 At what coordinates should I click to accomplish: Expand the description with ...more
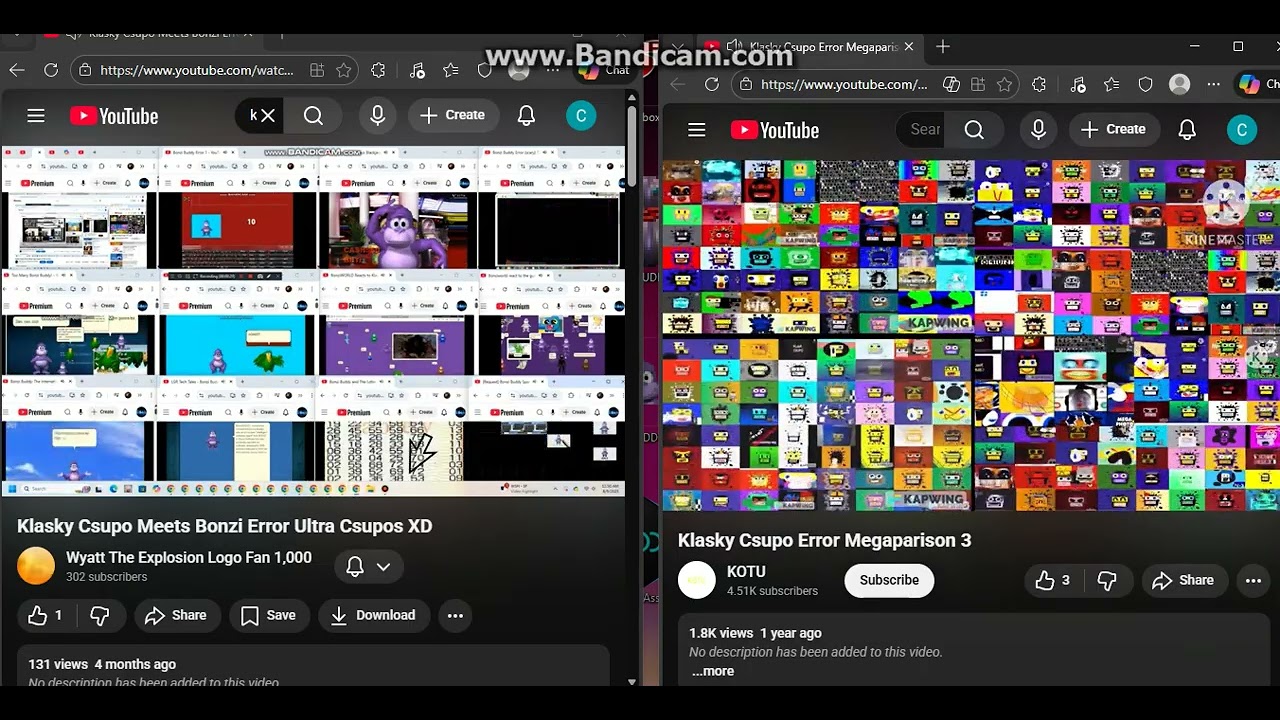713,671
